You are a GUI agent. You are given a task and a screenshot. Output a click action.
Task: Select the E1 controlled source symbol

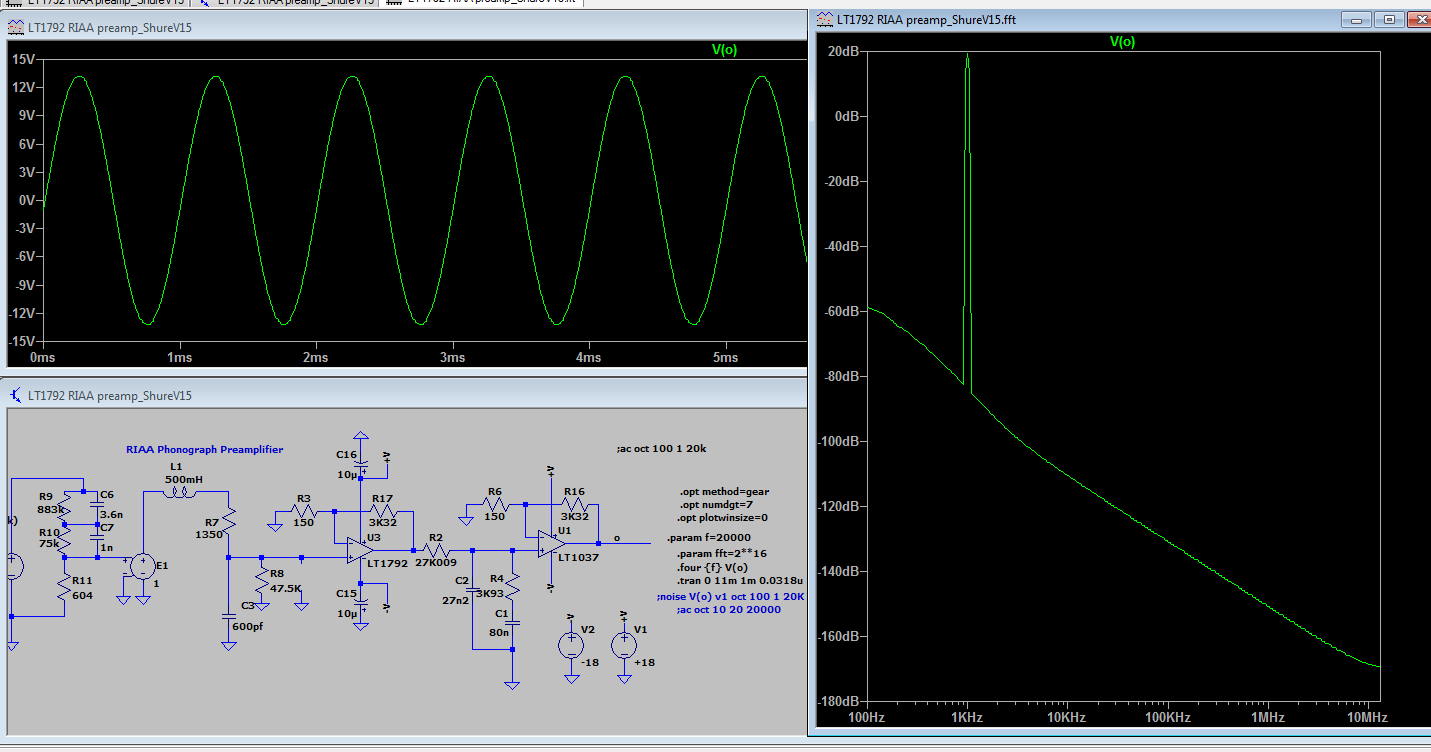[x=141, y=567]
